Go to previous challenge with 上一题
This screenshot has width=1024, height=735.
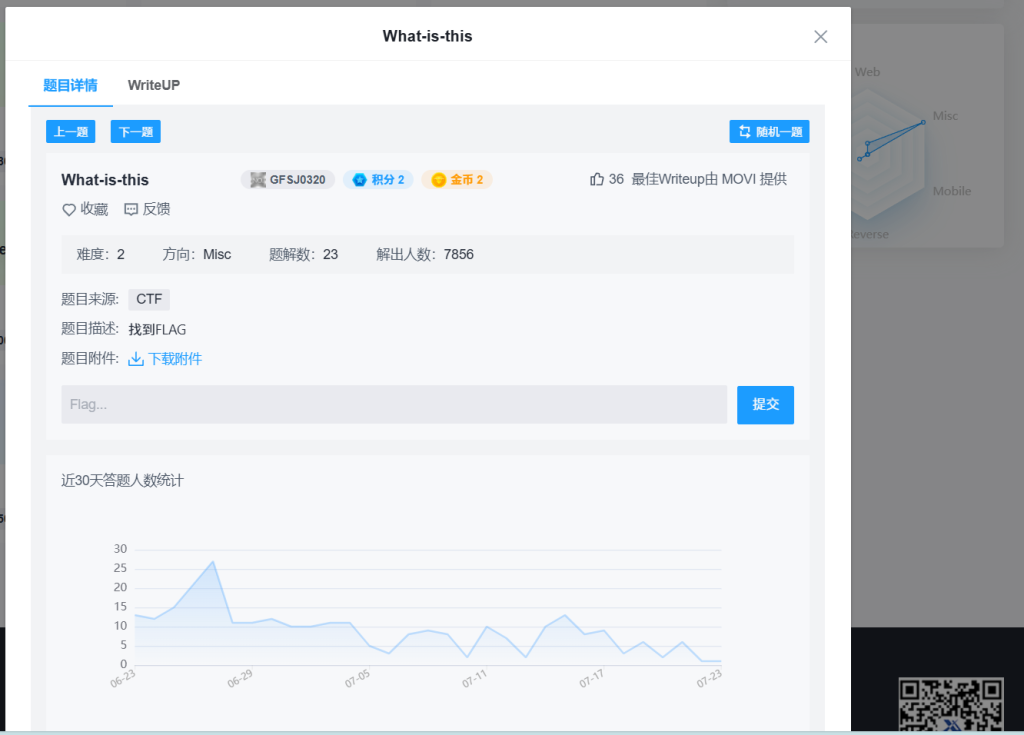tap(71, 132)
